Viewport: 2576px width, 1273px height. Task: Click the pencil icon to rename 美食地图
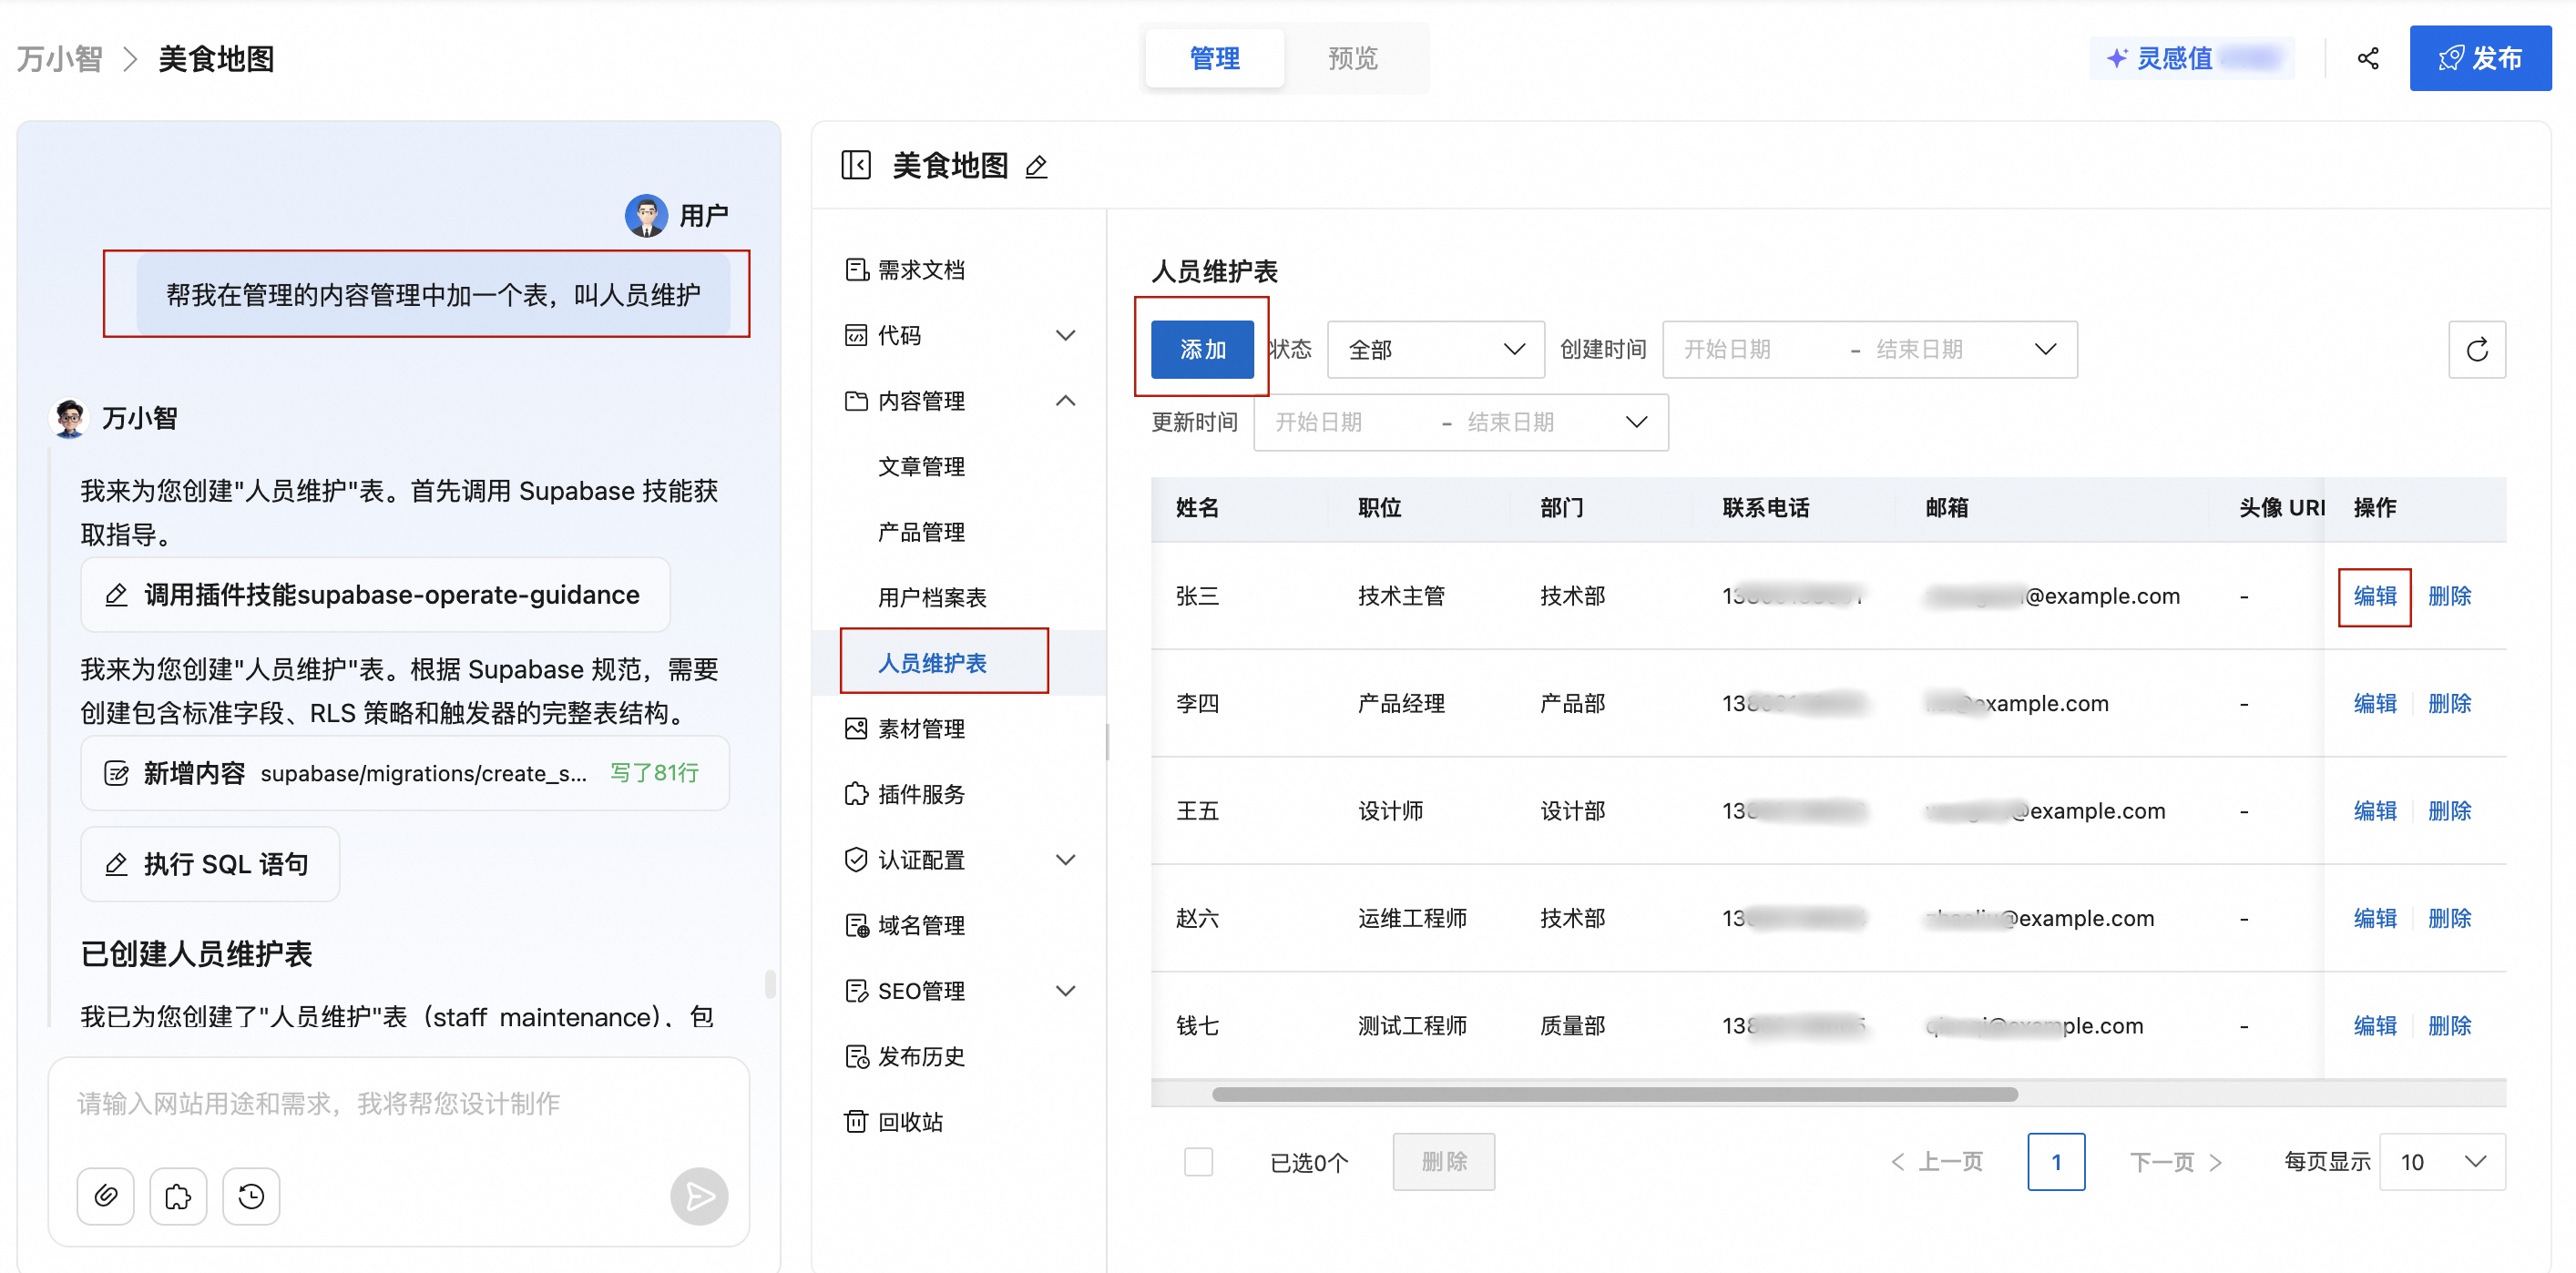[1036, 166]
